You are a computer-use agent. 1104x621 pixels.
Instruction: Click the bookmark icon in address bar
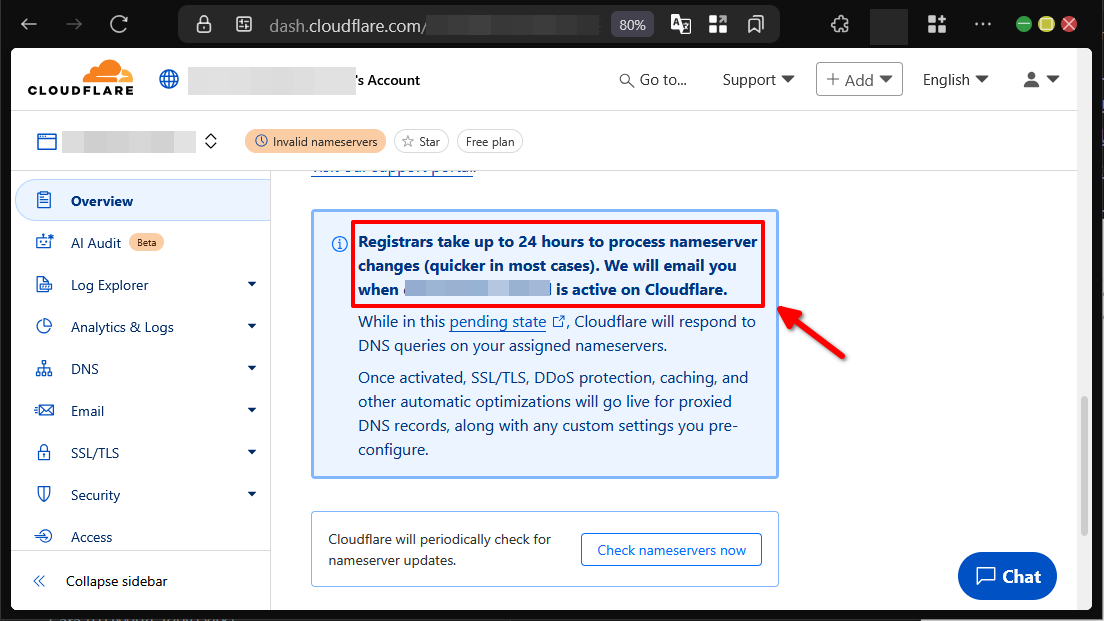click(755, 25)
